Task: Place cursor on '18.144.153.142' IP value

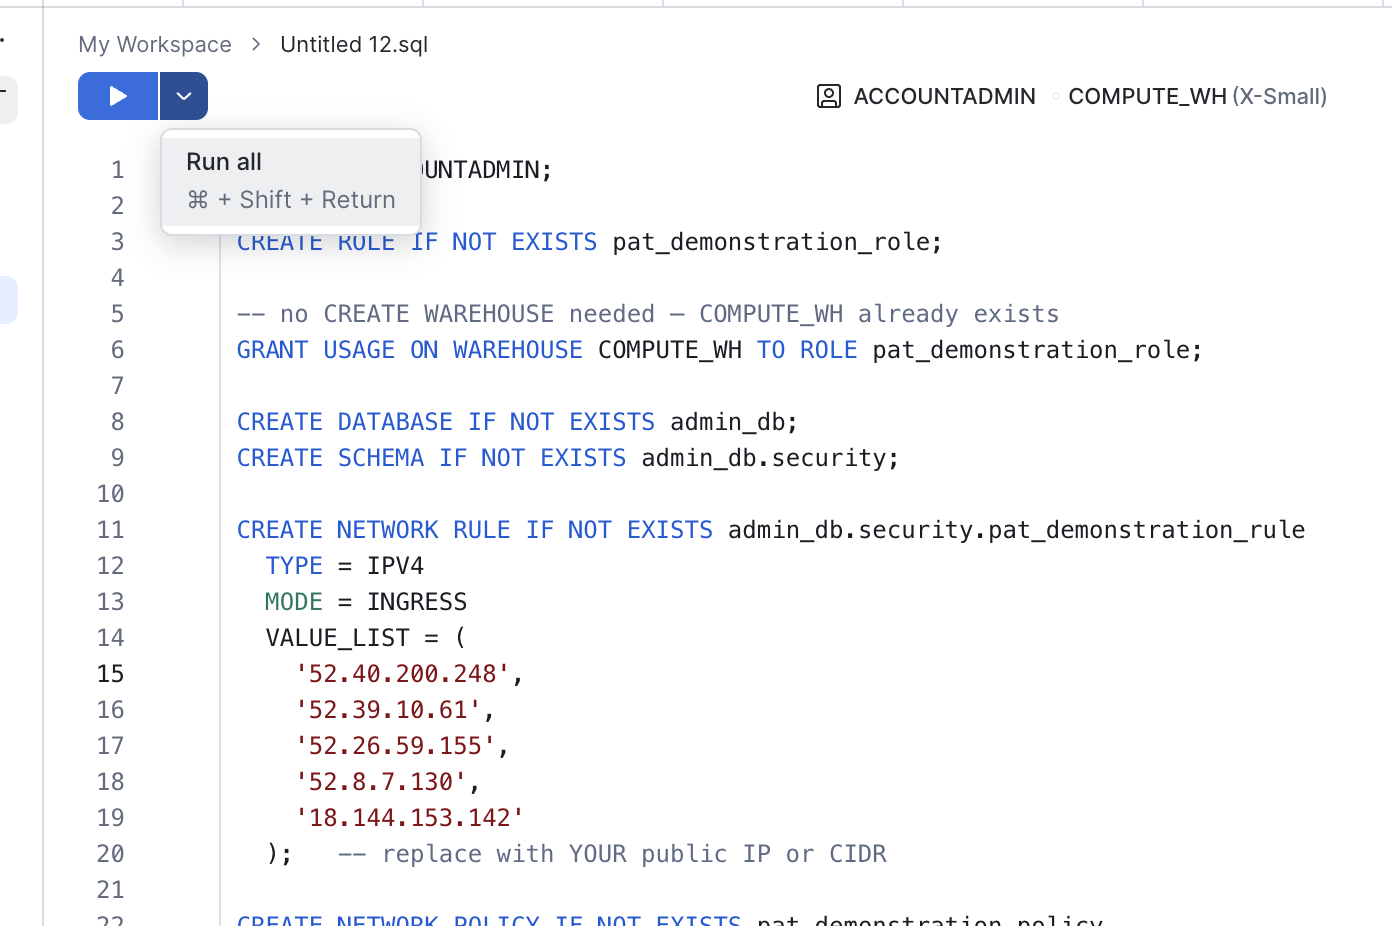Action: [x=410, y=818]
